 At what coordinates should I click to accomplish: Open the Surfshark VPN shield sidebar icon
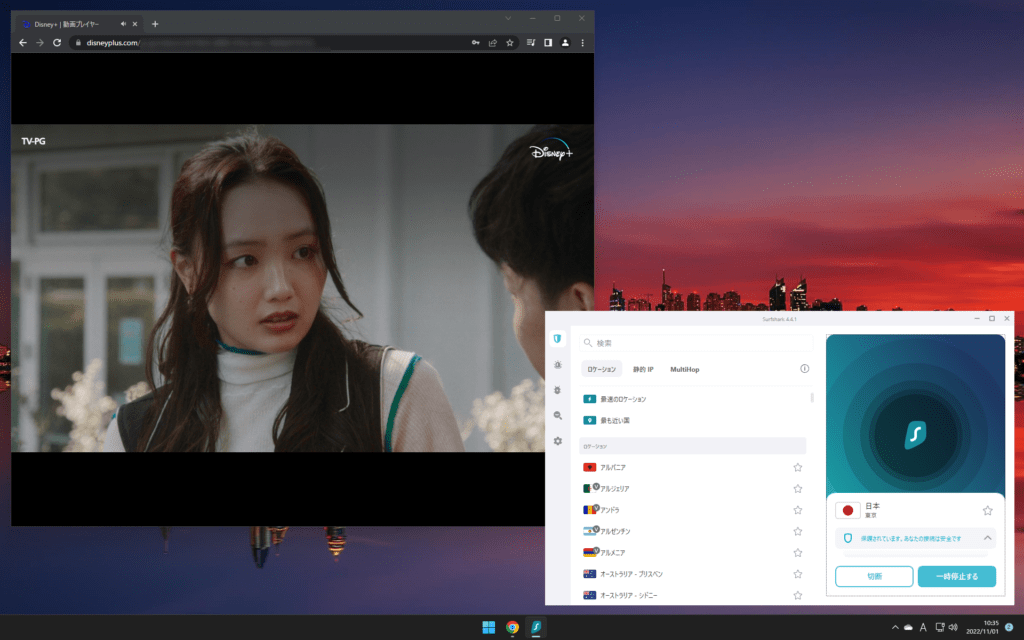click(x=557, y=339)
